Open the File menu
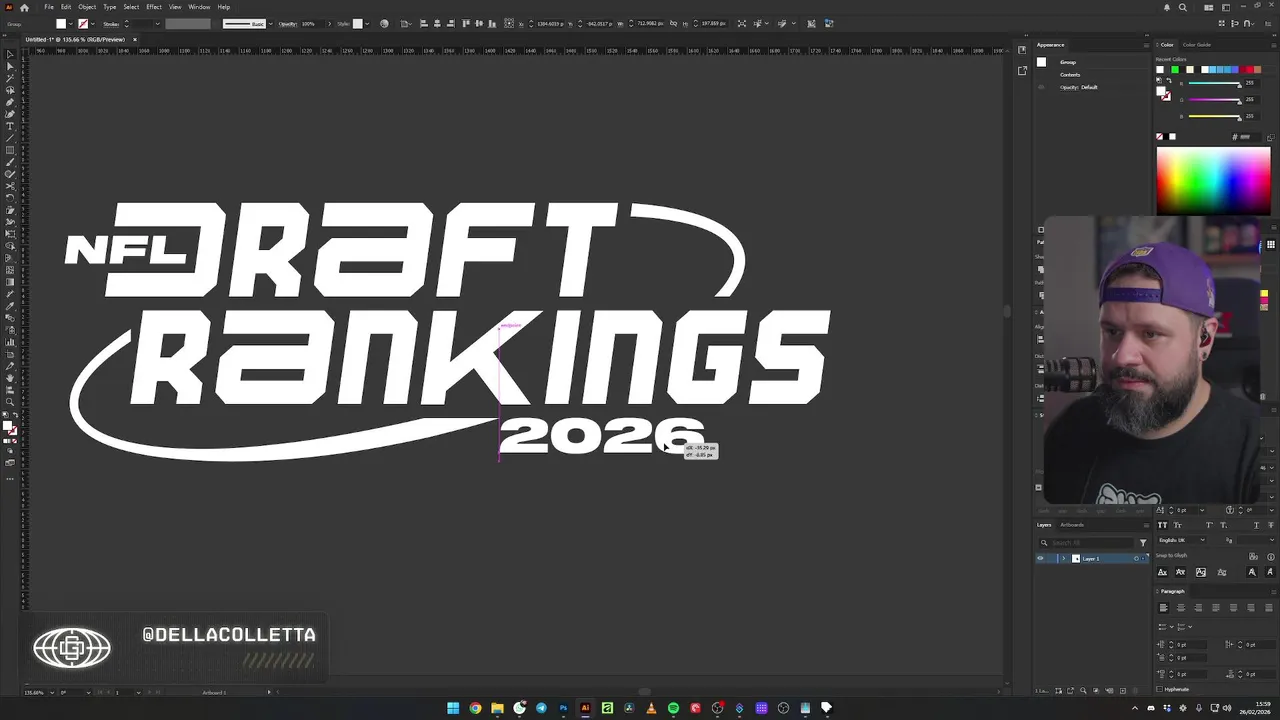1280x720 pixels. pyautogui.click(x=49, y=7)
